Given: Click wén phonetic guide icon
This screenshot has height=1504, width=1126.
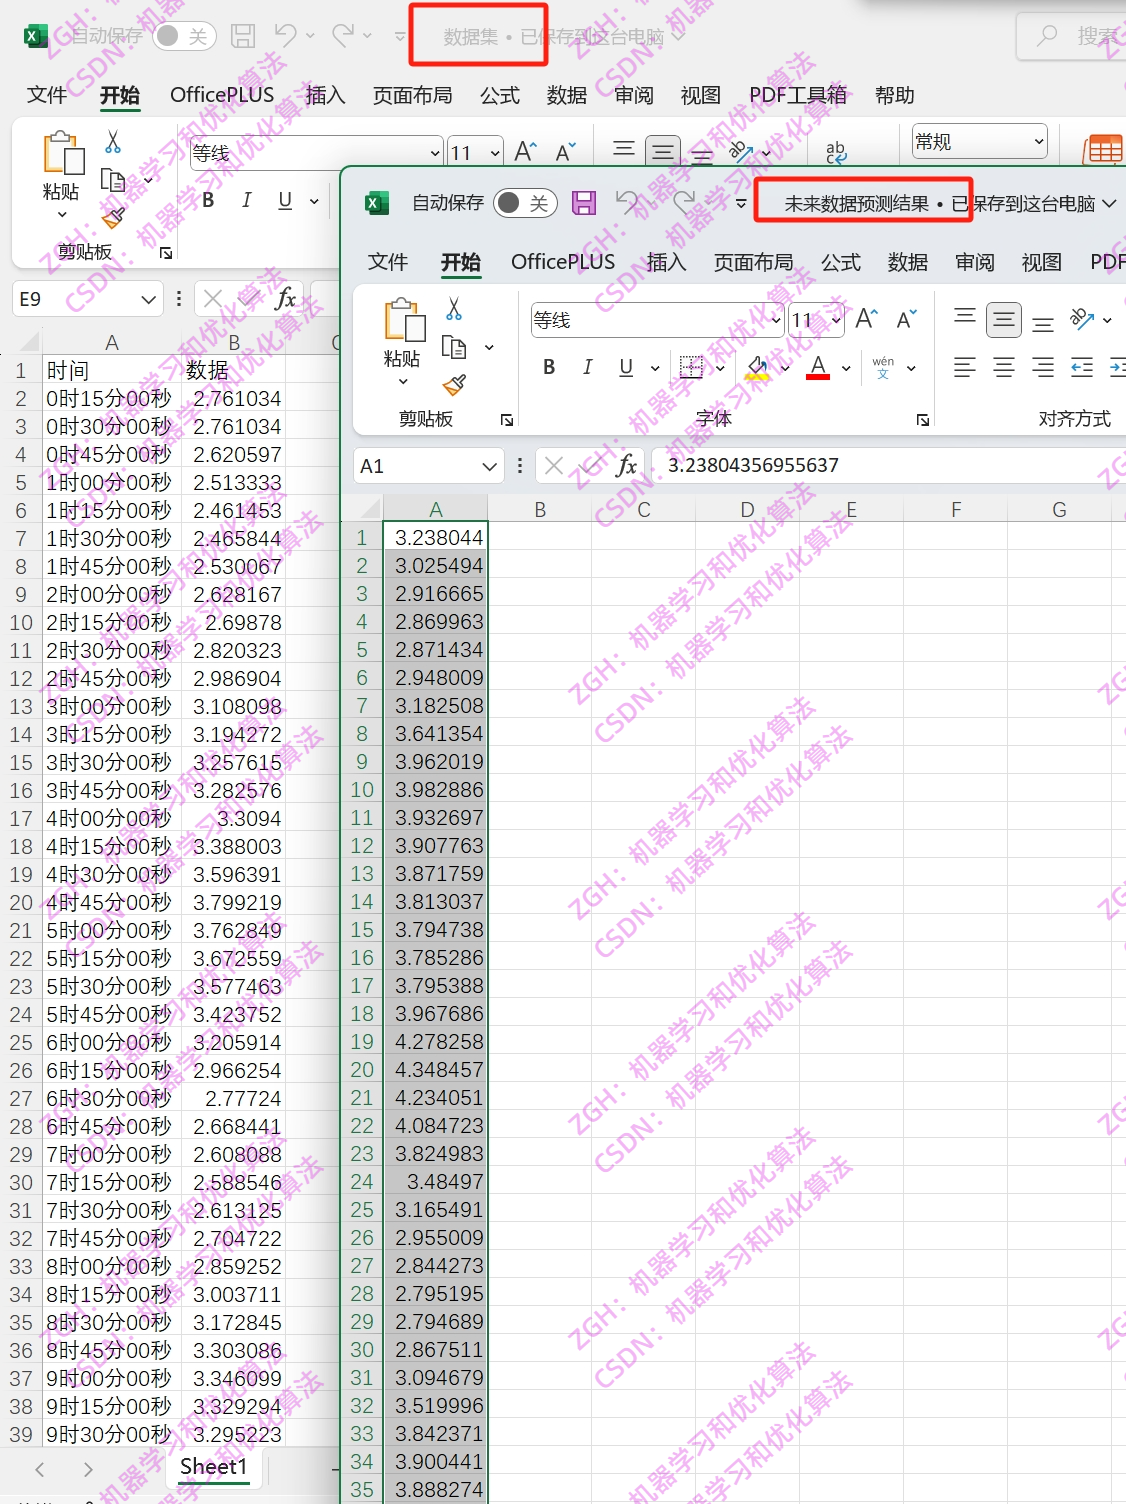Looking at the screenshot, I should pyautogui.click(x=883, y=367).
